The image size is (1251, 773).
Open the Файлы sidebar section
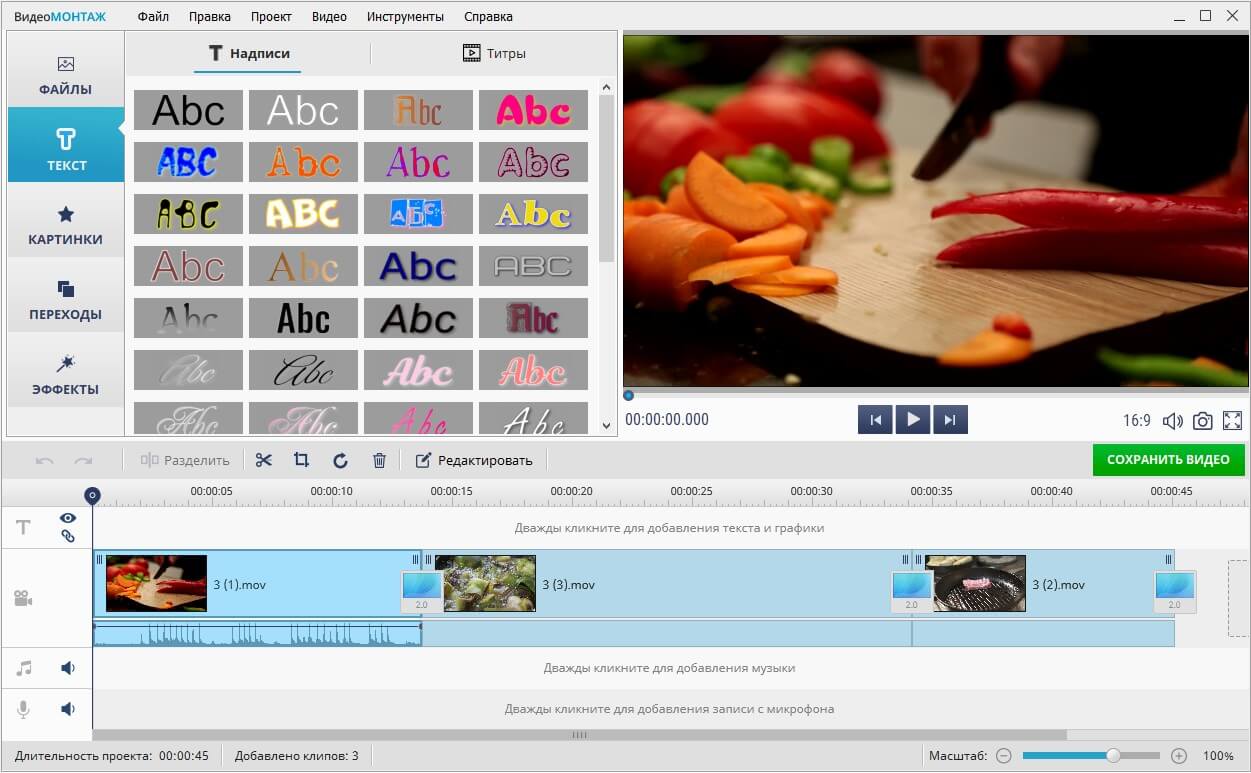[x=66, y=76]
